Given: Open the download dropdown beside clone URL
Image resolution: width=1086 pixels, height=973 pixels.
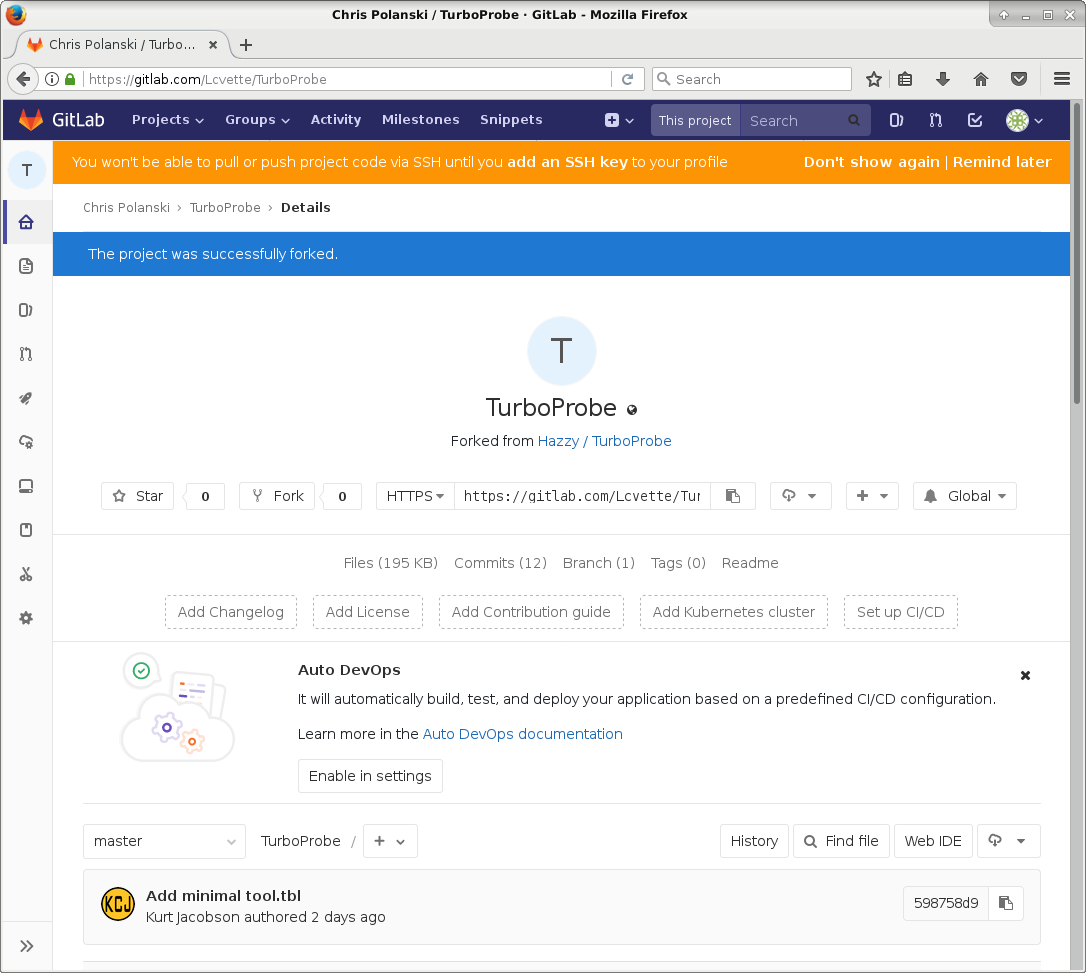Looking at the screenshot, I should point(800,496).
